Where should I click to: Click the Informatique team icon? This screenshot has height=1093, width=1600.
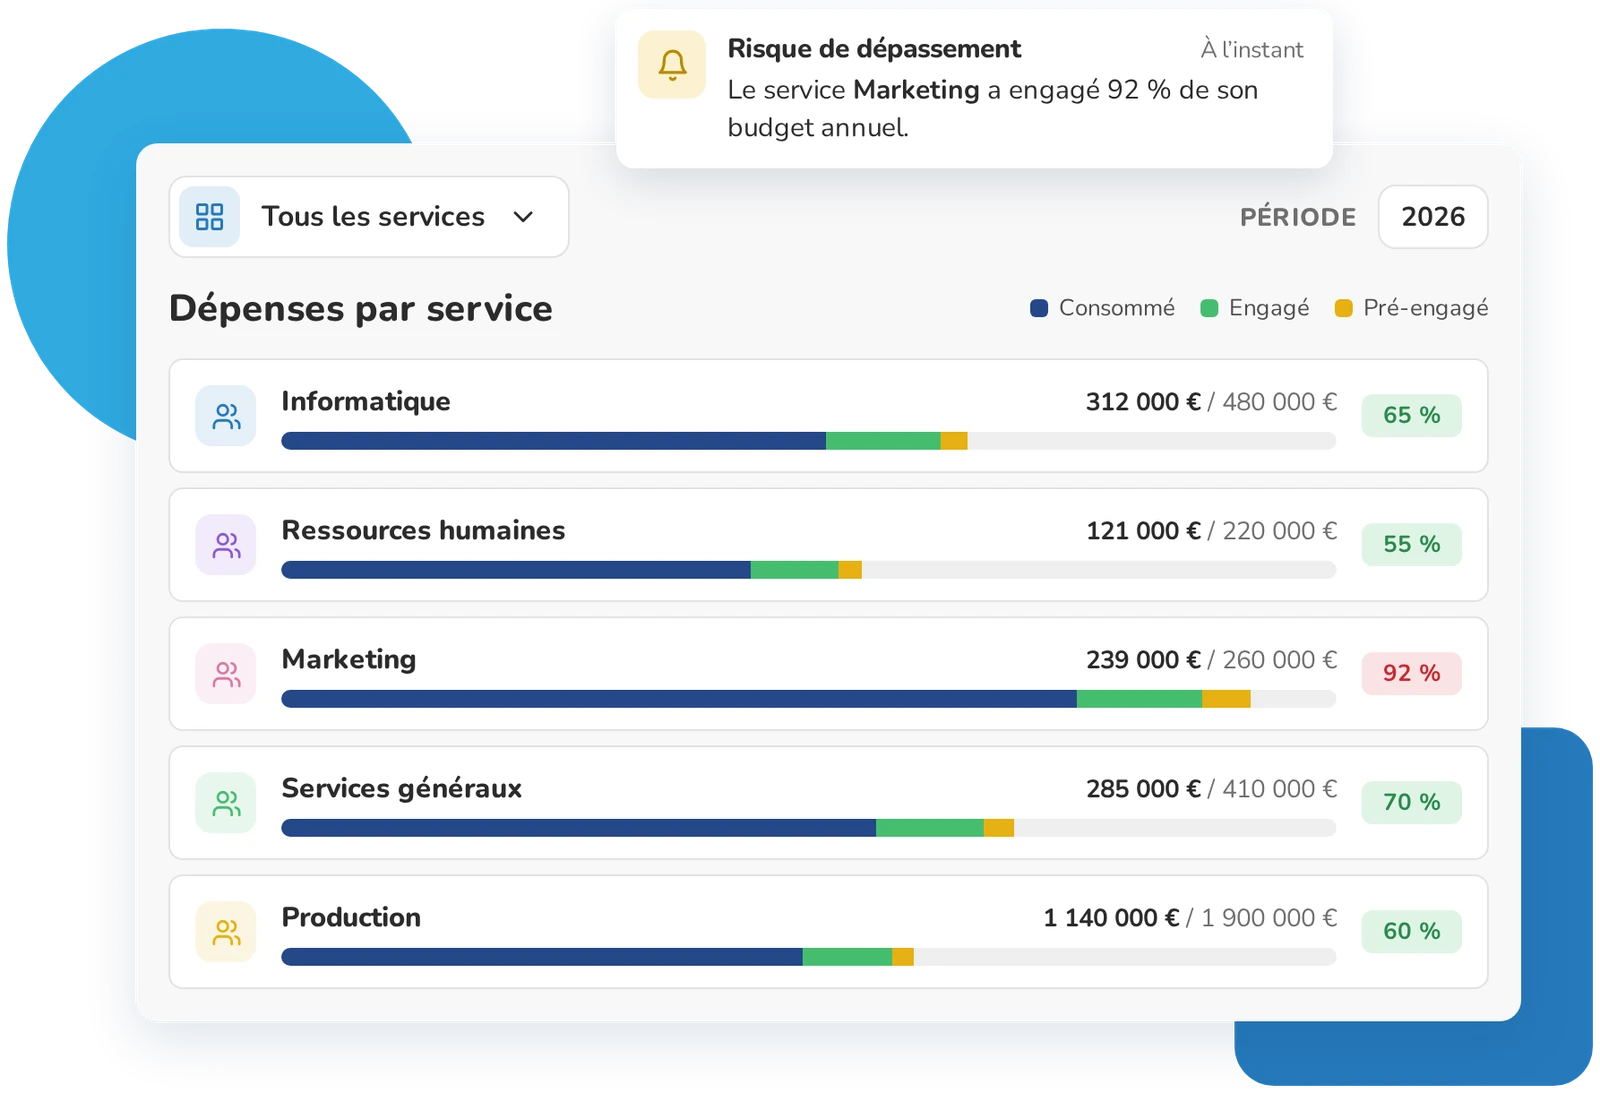226,415
